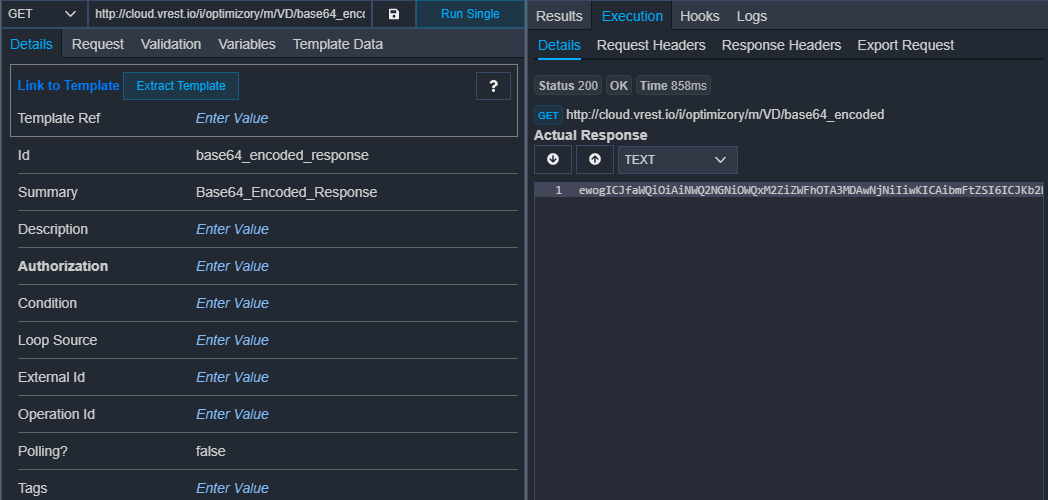The width and height of the screenshot is (1048, 500).
Task: Edit the Operation Id Enter Value field
Action: pyautogui.click(x=232, y=414)
